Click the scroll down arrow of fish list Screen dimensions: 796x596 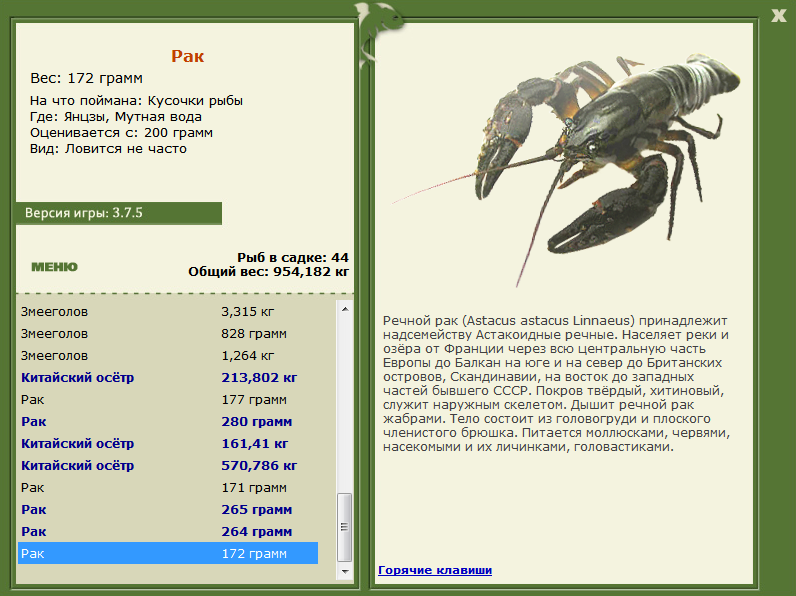click(x=345, y=571)
